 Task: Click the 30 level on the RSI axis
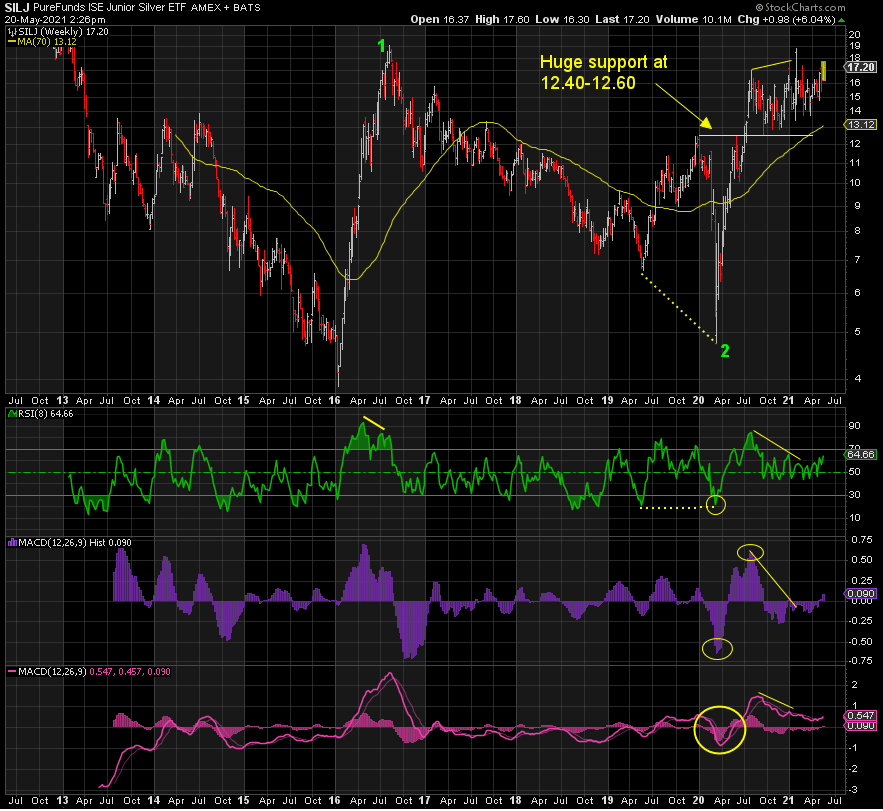click(854, 495)
